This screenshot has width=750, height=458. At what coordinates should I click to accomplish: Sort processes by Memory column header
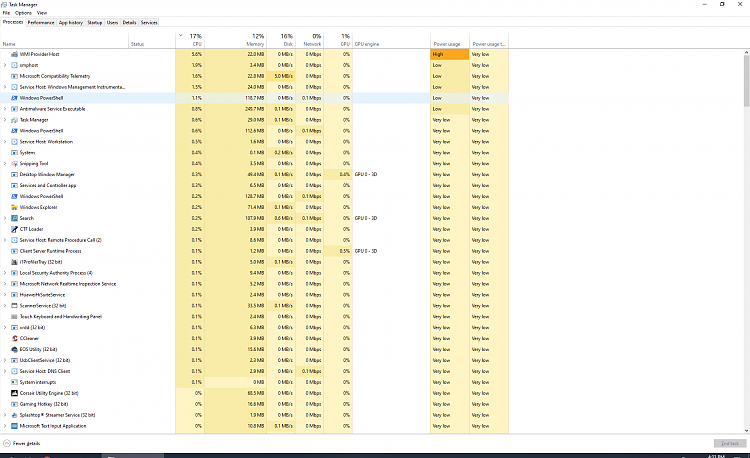tap(235, 40)
